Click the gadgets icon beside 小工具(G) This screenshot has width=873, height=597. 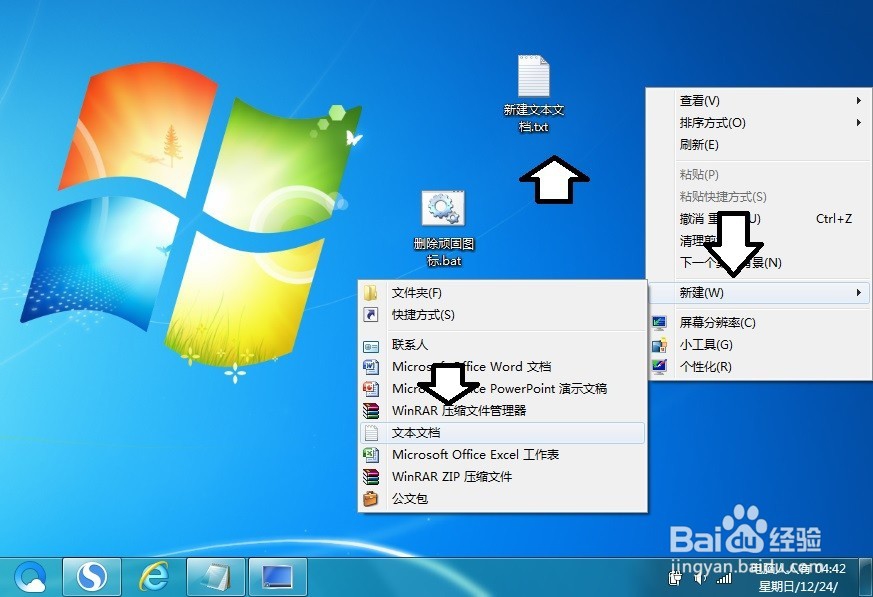click(659, 345)
